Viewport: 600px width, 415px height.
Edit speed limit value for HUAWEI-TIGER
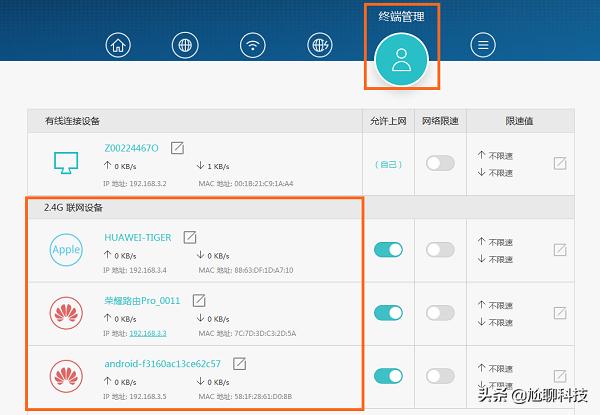pyautogui.click(x=560, y=250)
